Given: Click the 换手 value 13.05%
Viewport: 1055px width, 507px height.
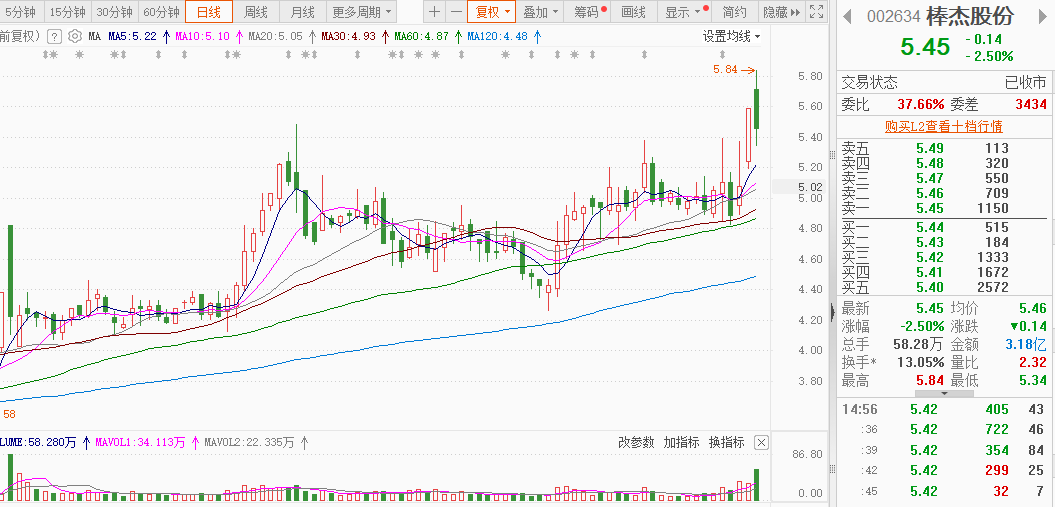Looking at the screenshot, I should 920,362.
